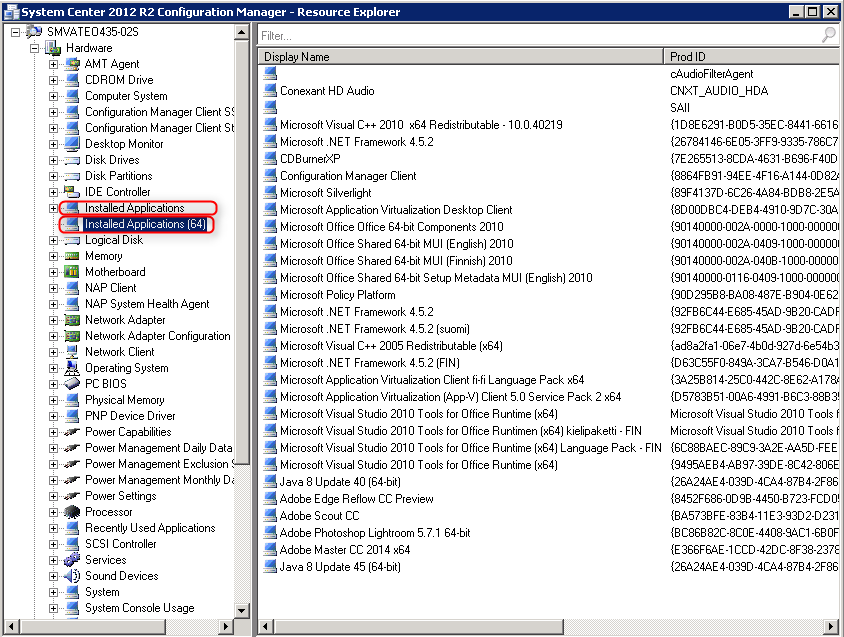Select the NAP System Health Agent item
844x637 pixels.
click(147, 304)
